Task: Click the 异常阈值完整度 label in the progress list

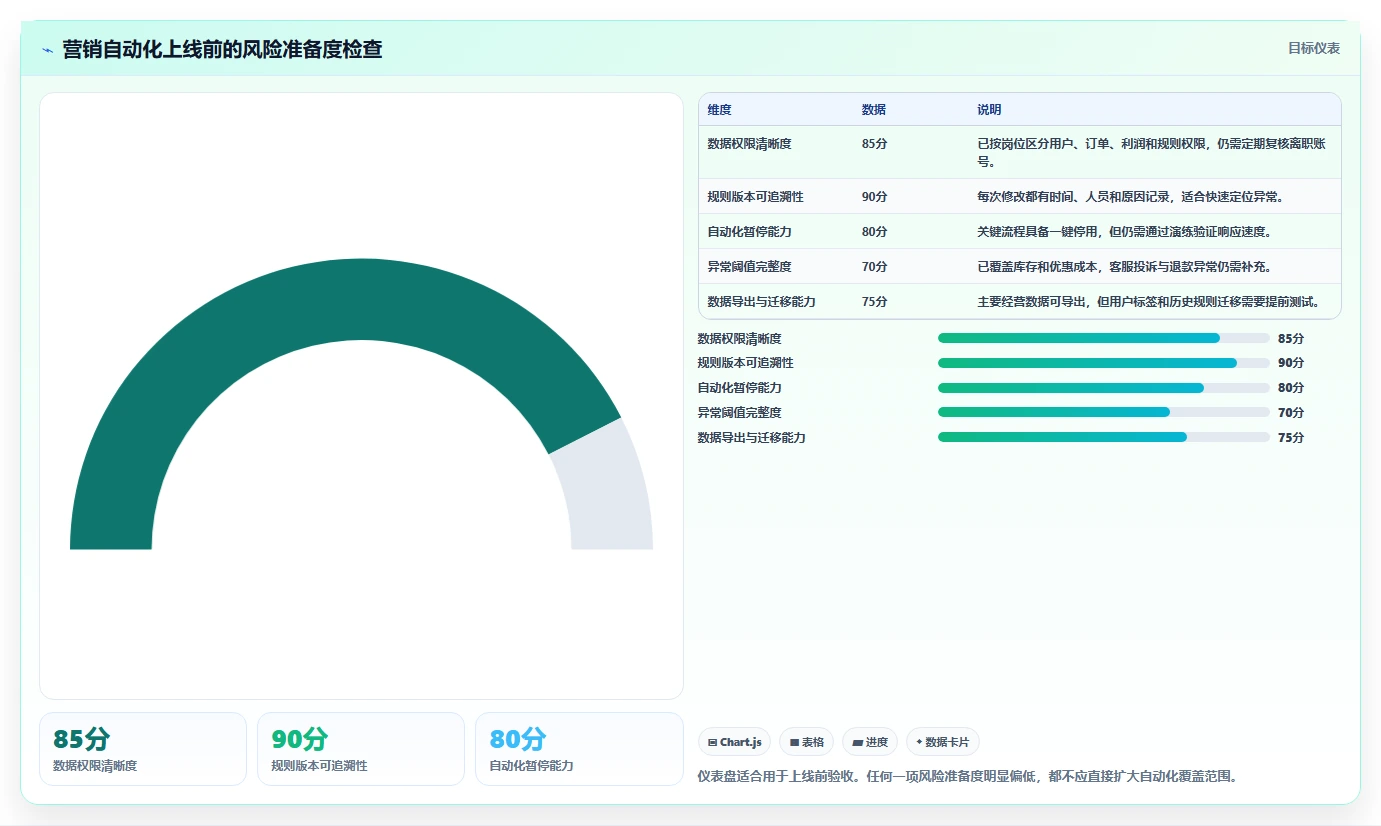Action: 740,413
